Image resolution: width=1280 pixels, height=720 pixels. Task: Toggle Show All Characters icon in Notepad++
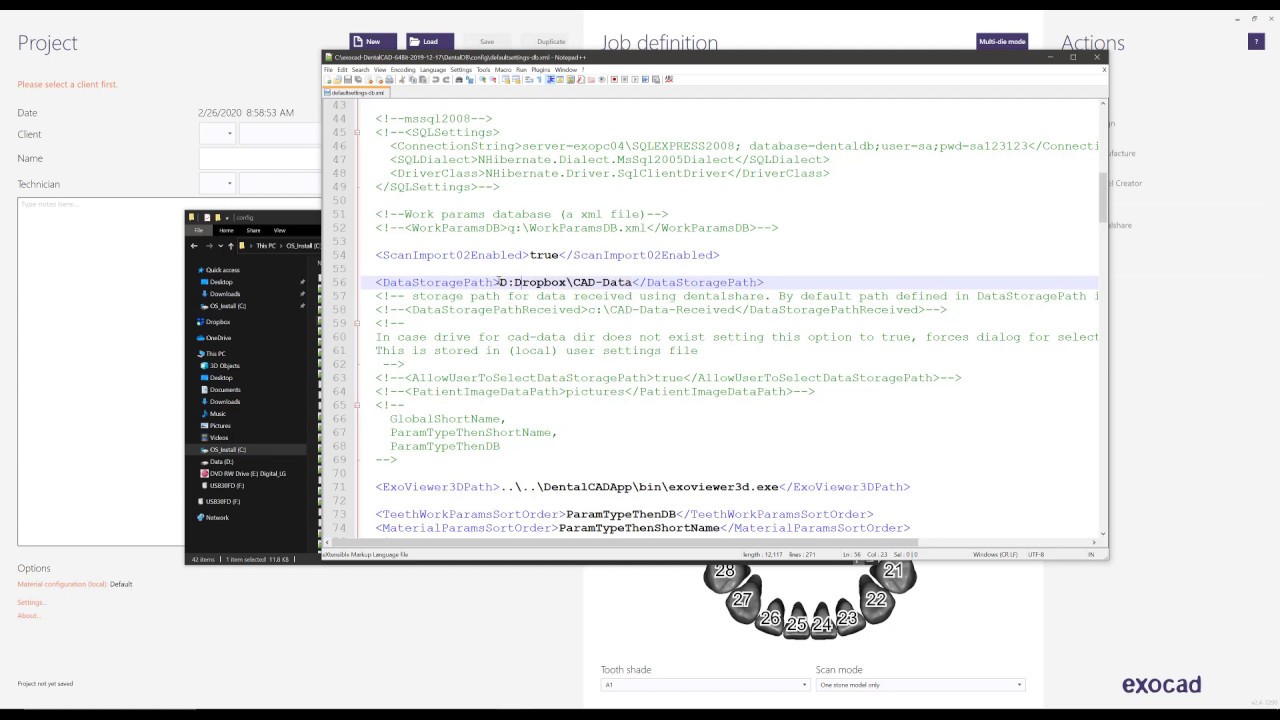pos(539,80)
